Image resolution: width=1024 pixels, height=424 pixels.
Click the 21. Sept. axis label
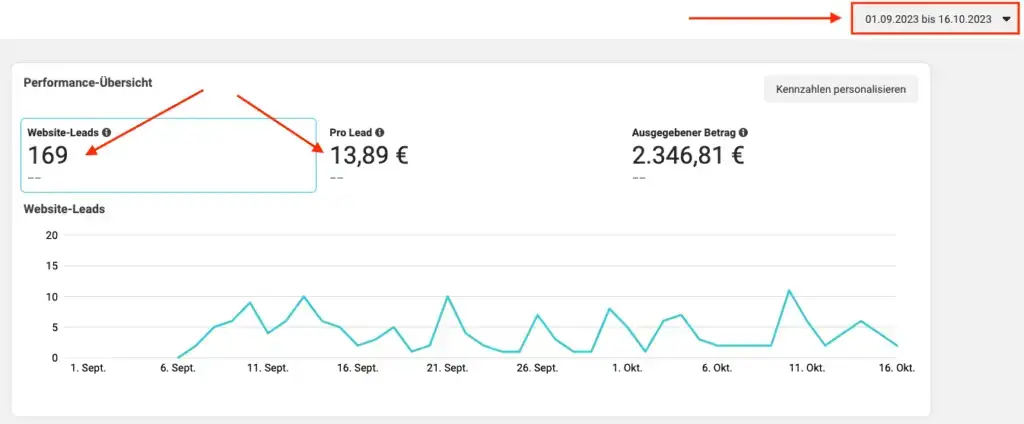448,368
